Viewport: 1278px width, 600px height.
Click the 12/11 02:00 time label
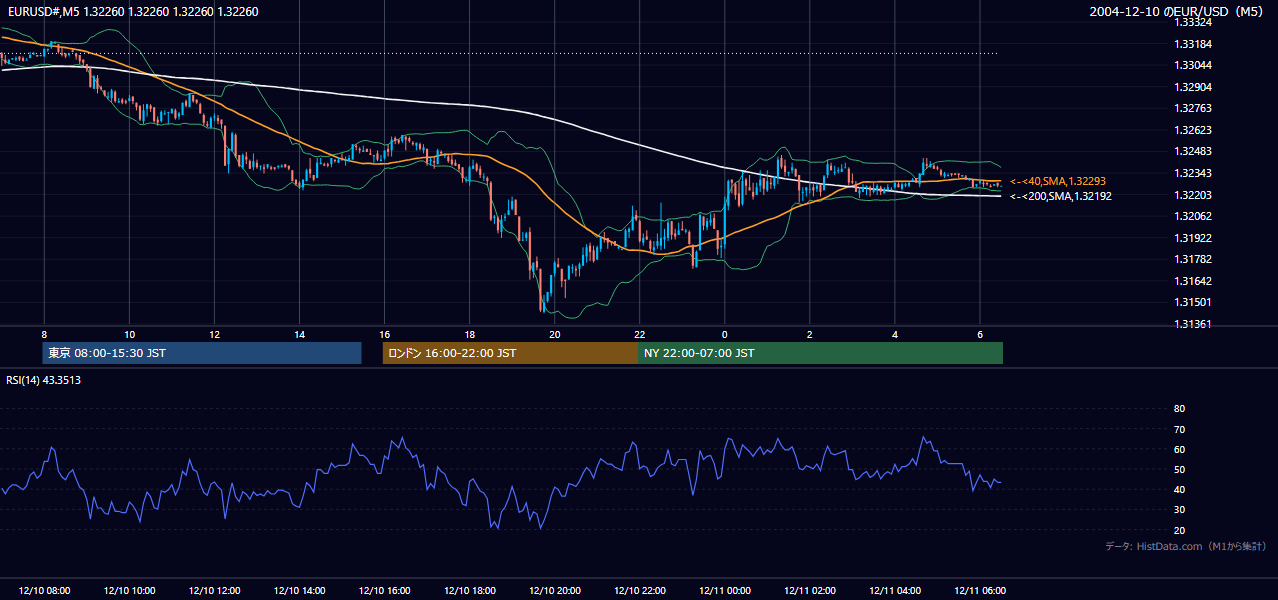810,590
